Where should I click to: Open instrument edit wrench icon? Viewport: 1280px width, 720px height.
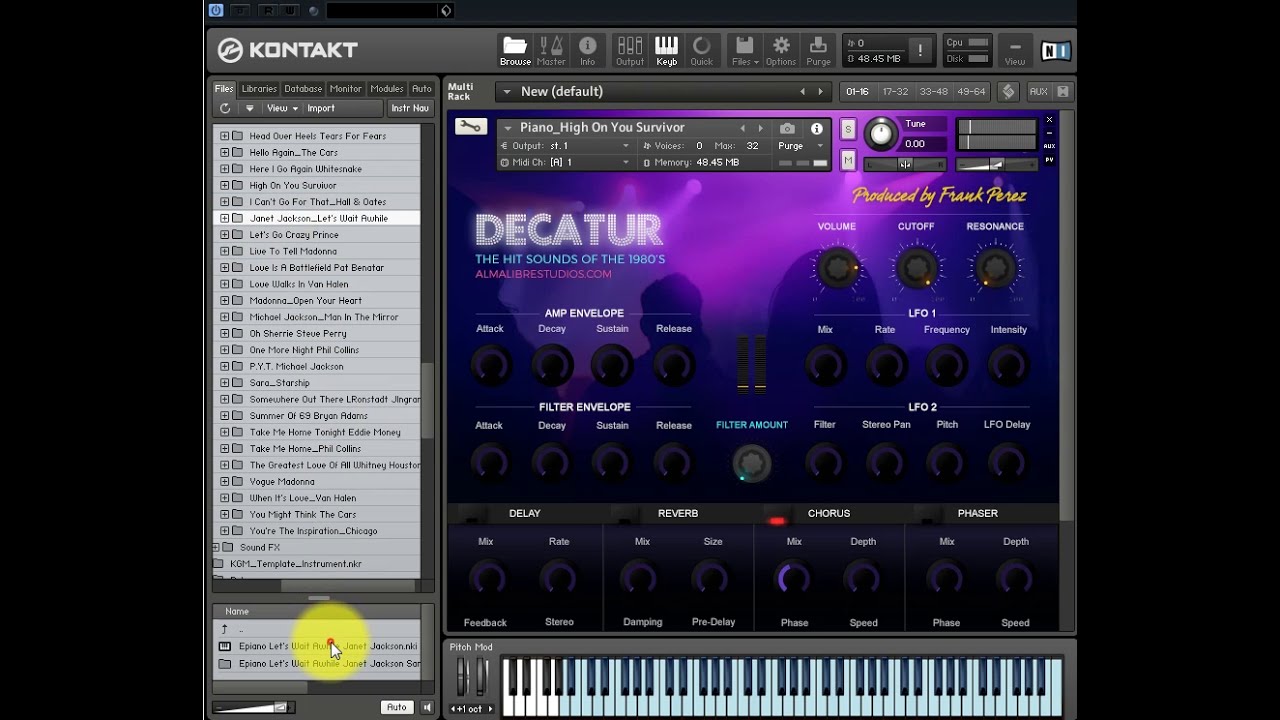click(x=470, y=127)
